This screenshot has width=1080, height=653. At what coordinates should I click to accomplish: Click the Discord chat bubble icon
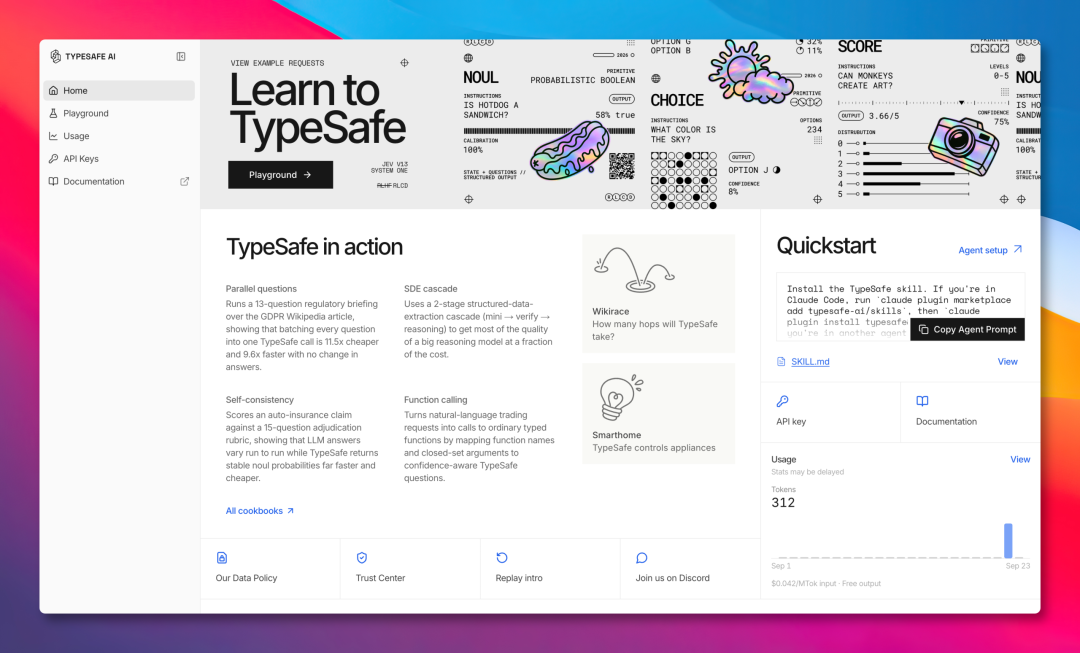point(642,558)
